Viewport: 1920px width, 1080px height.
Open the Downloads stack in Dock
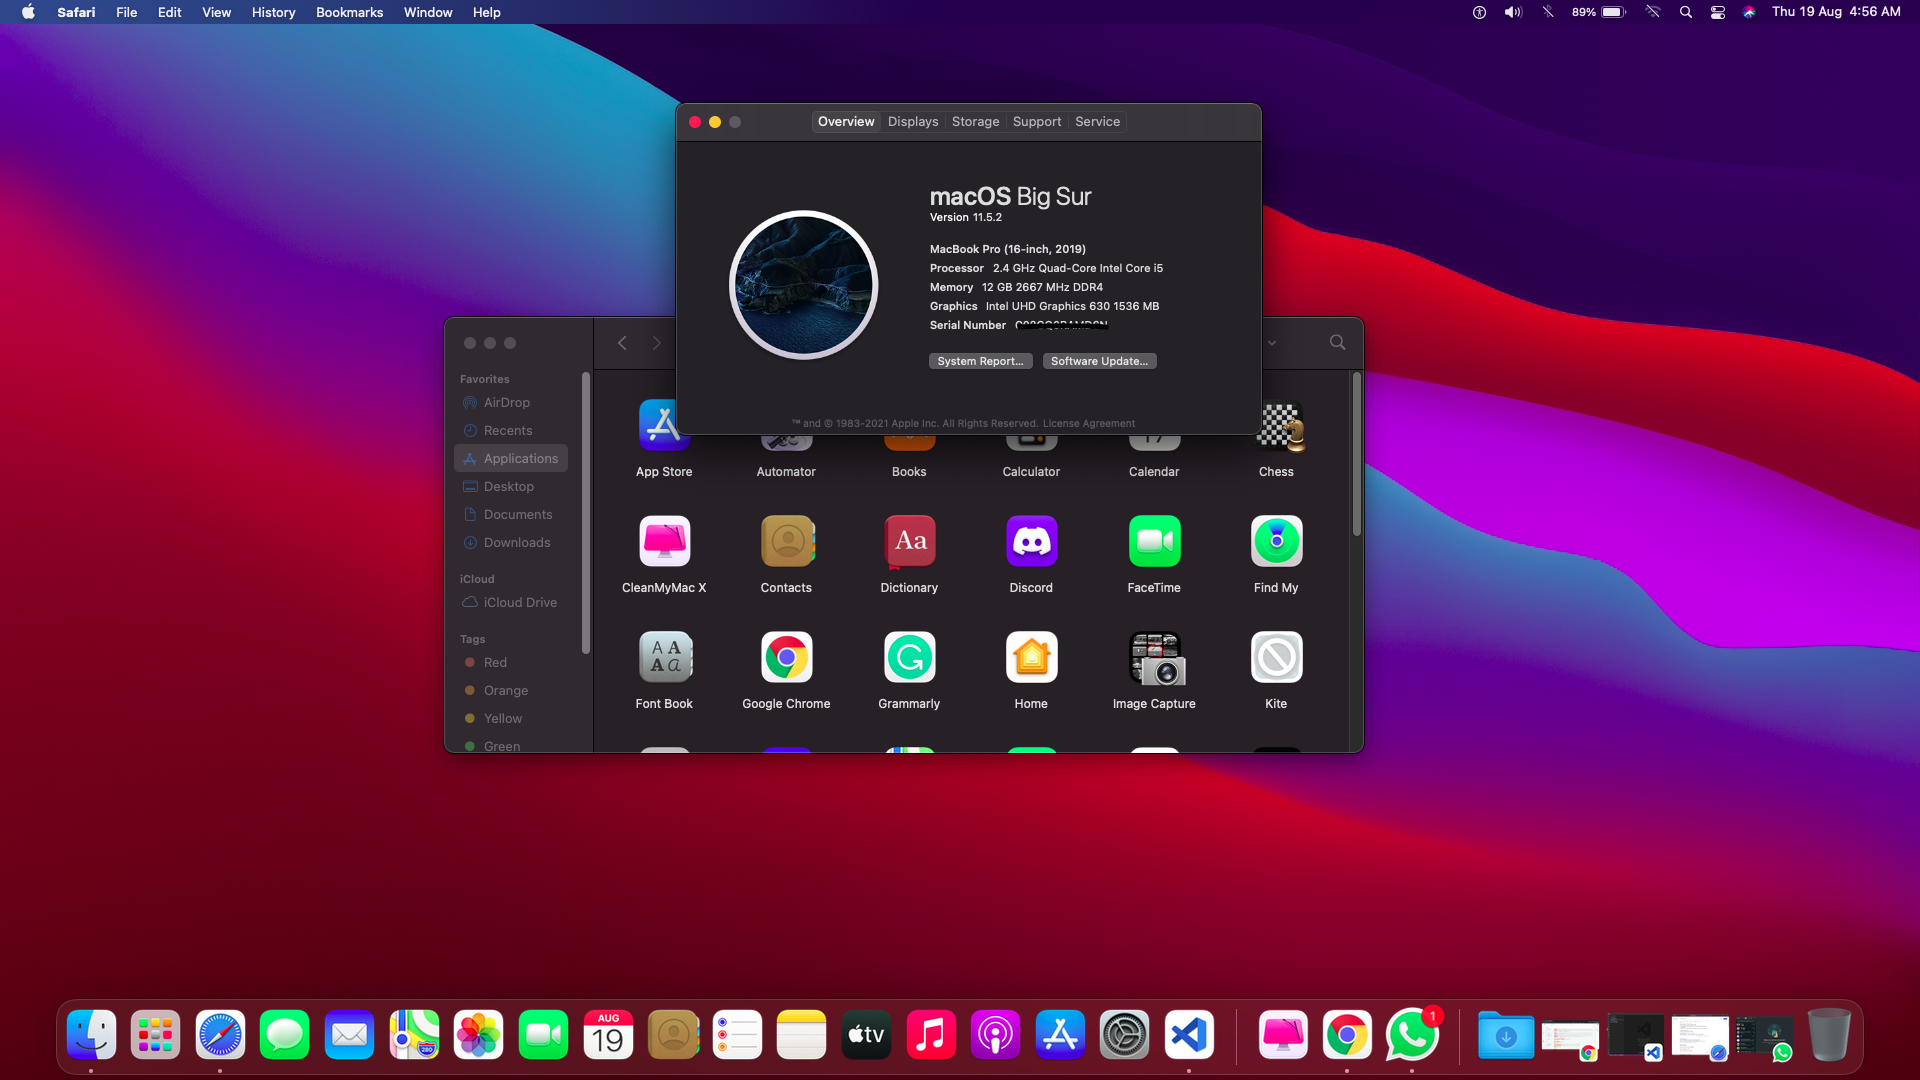(x=1505, y=1035)
